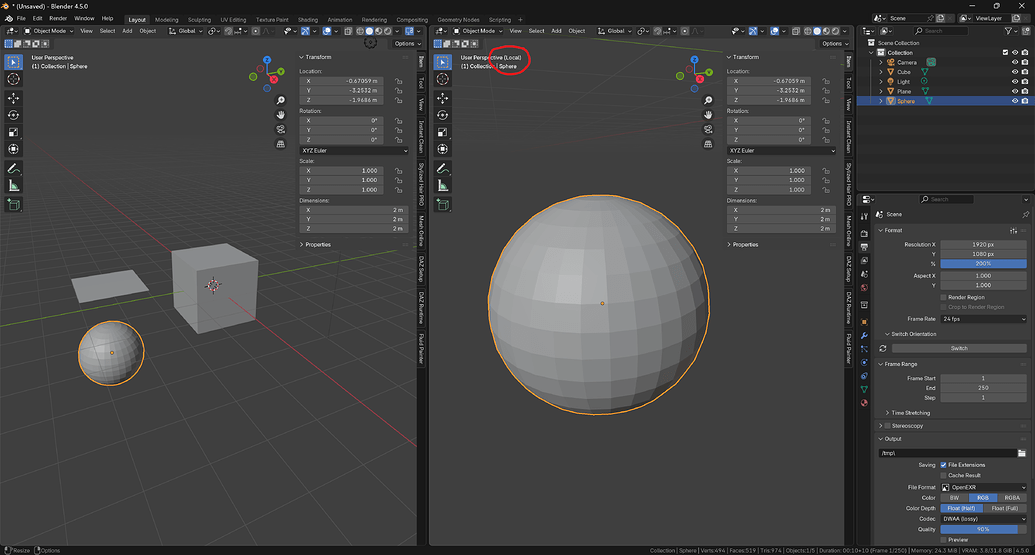Open Add menu in left viewport header
Image resolution: width=1035 pixels, height=555 pixels.
(x=127, y=31)
